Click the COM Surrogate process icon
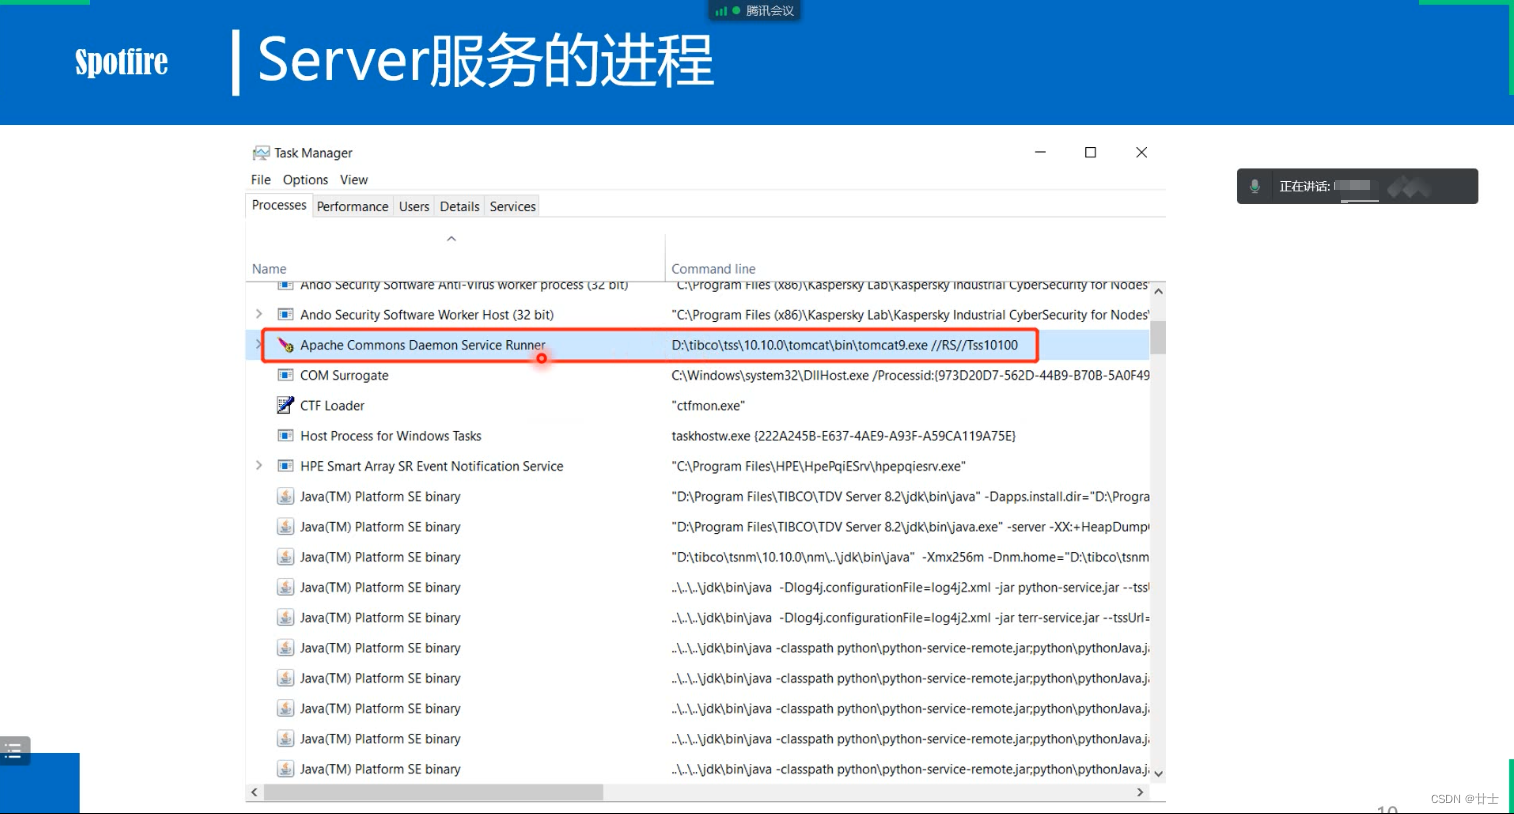 pyautogui.click(x=285, y=375)
